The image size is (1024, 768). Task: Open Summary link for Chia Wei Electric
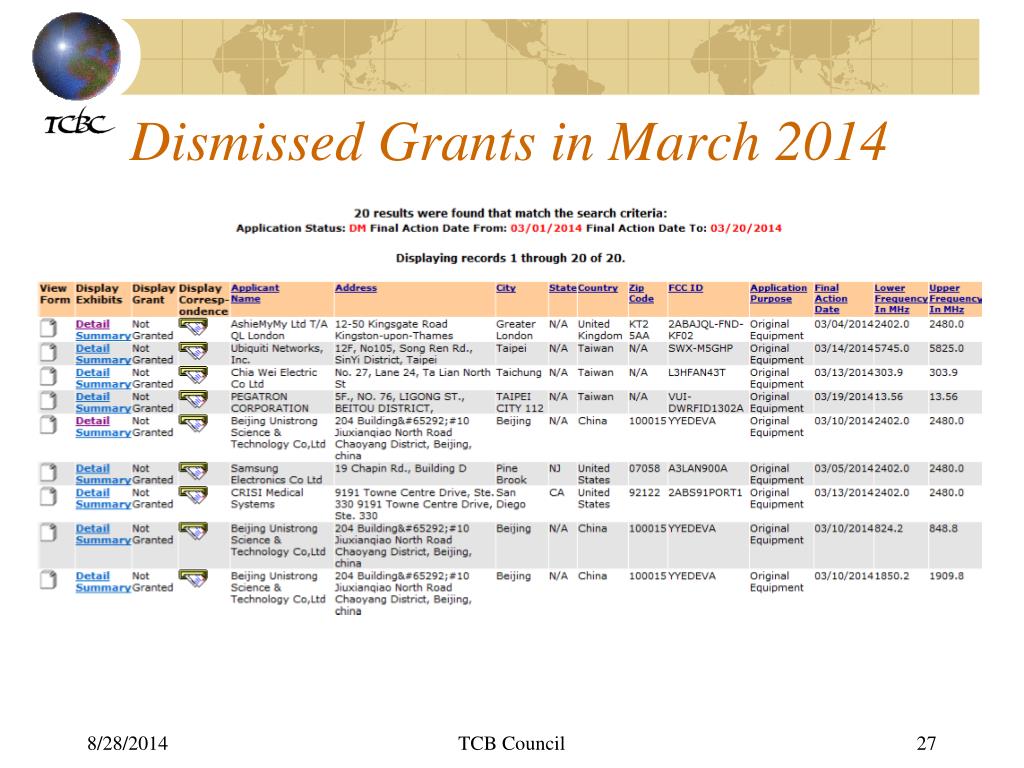click(x=103, y=384)
